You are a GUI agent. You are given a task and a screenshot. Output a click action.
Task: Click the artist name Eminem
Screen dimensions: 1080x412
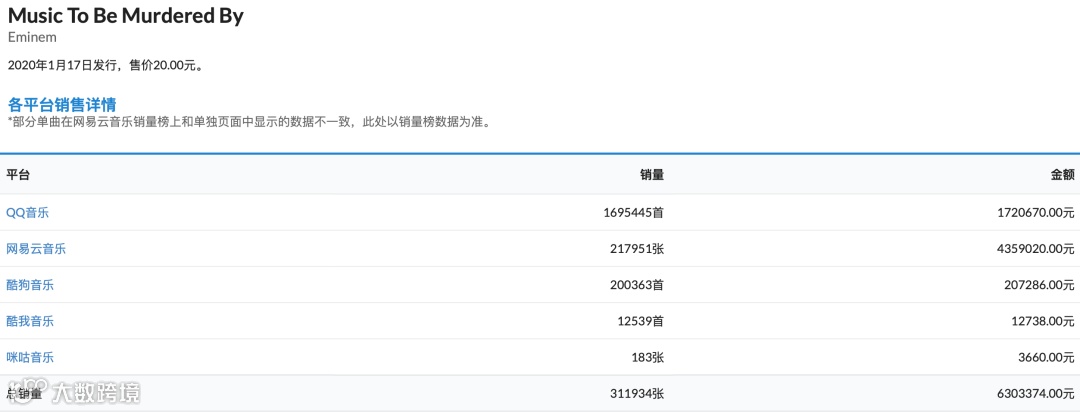point(32,37)
